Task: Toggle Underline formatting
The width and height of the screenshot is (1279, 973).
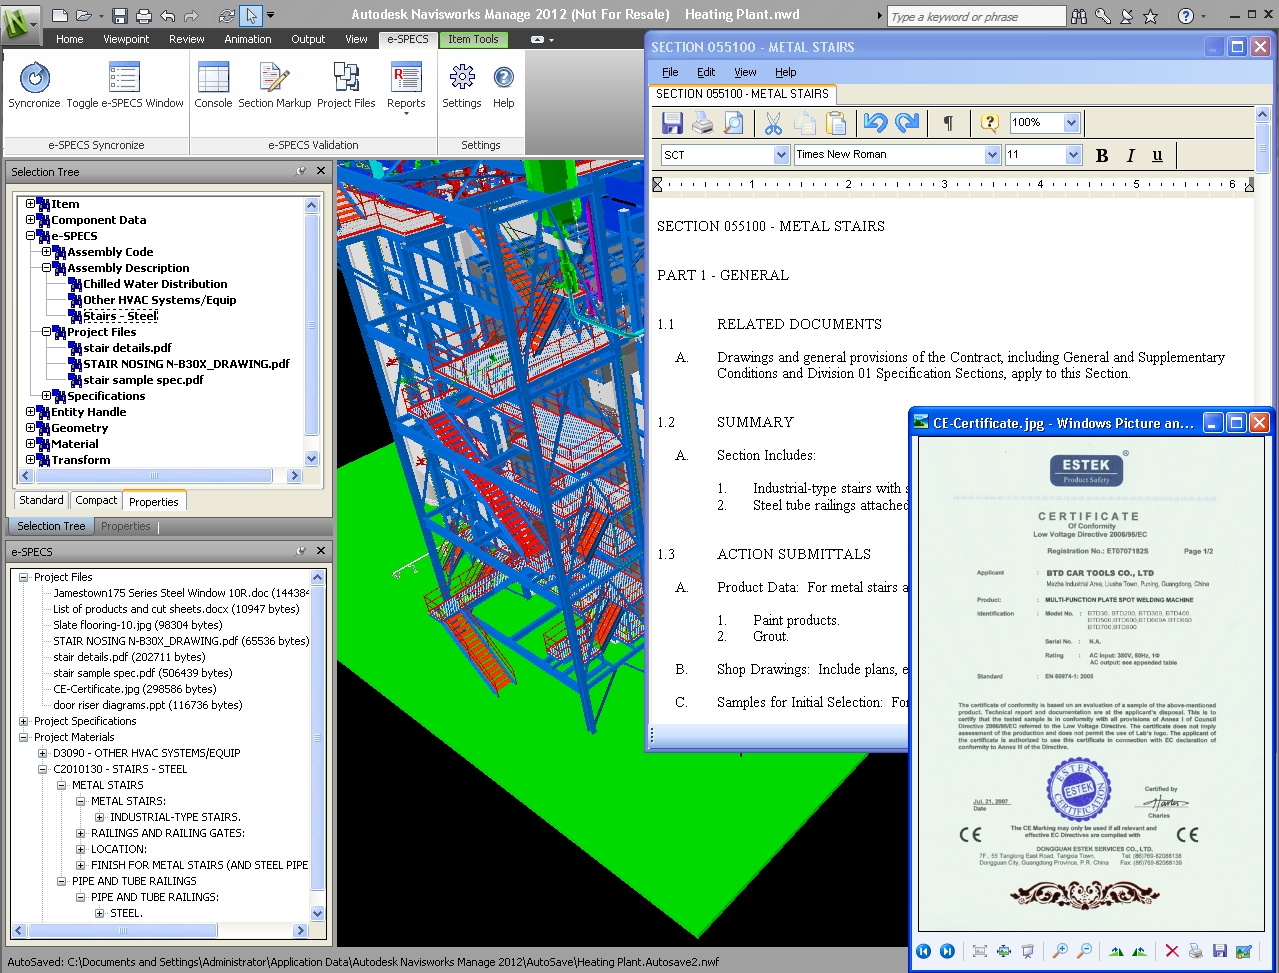Action: [x=1158, y=155]
